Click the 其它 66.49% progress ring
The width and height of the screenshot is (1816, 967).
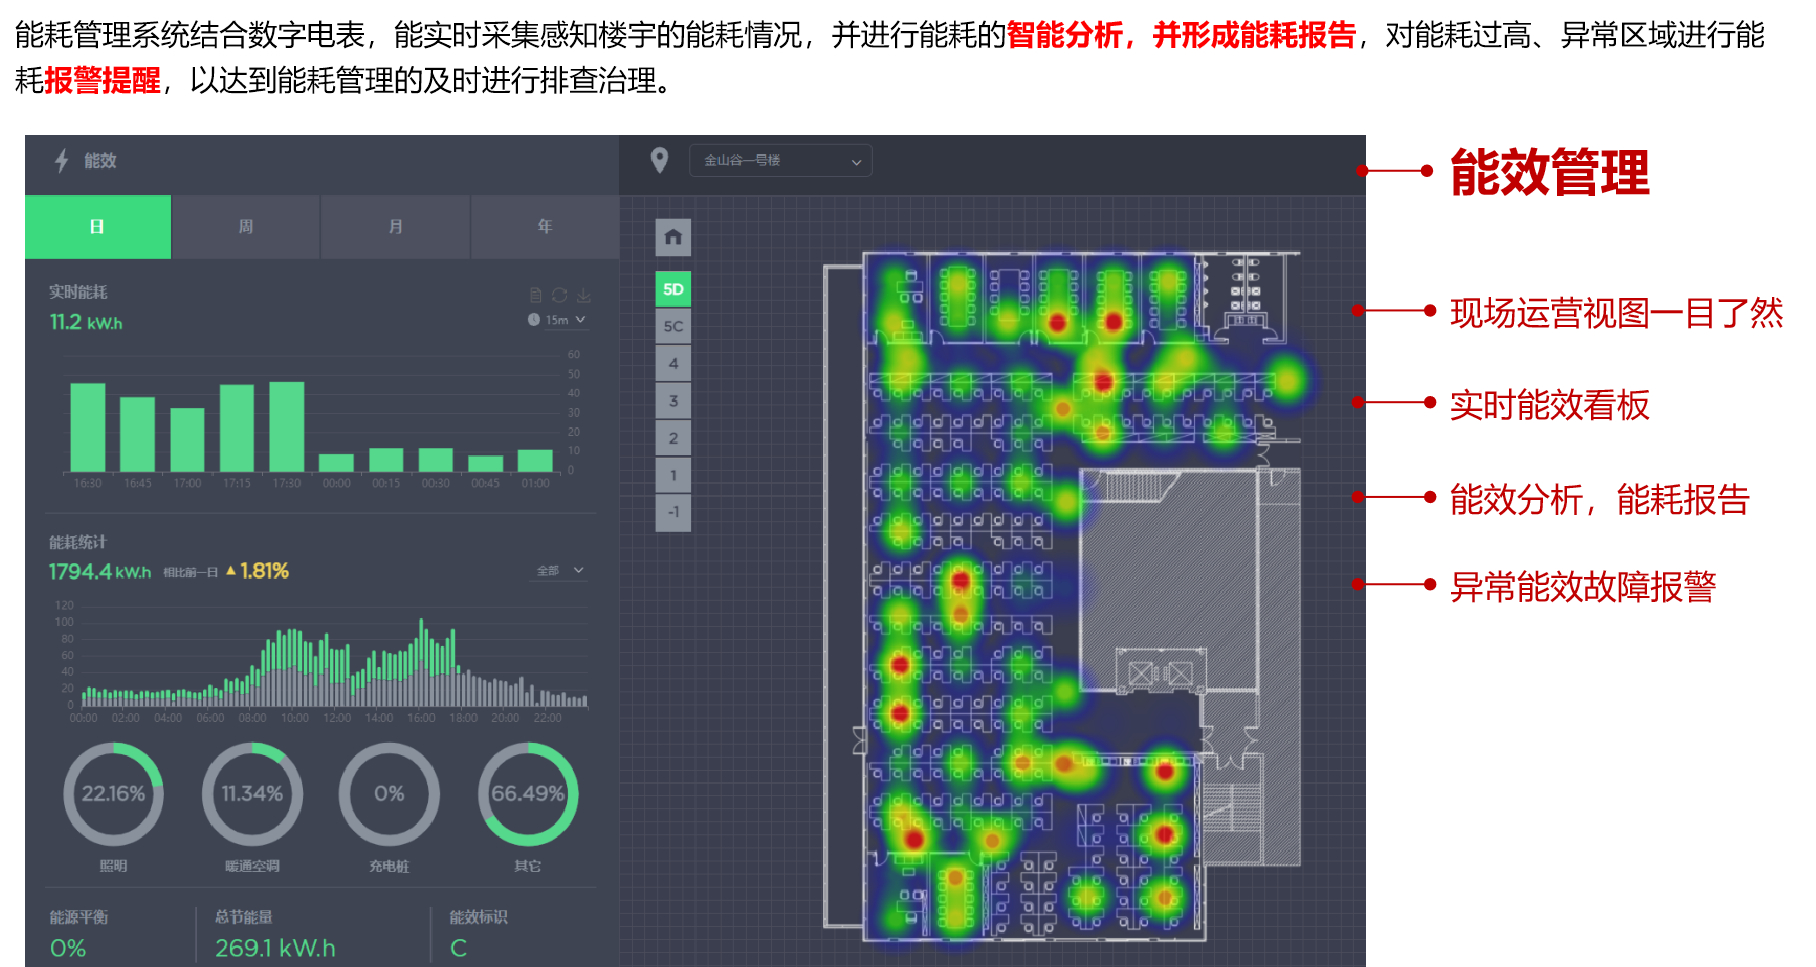coord(527,794)
